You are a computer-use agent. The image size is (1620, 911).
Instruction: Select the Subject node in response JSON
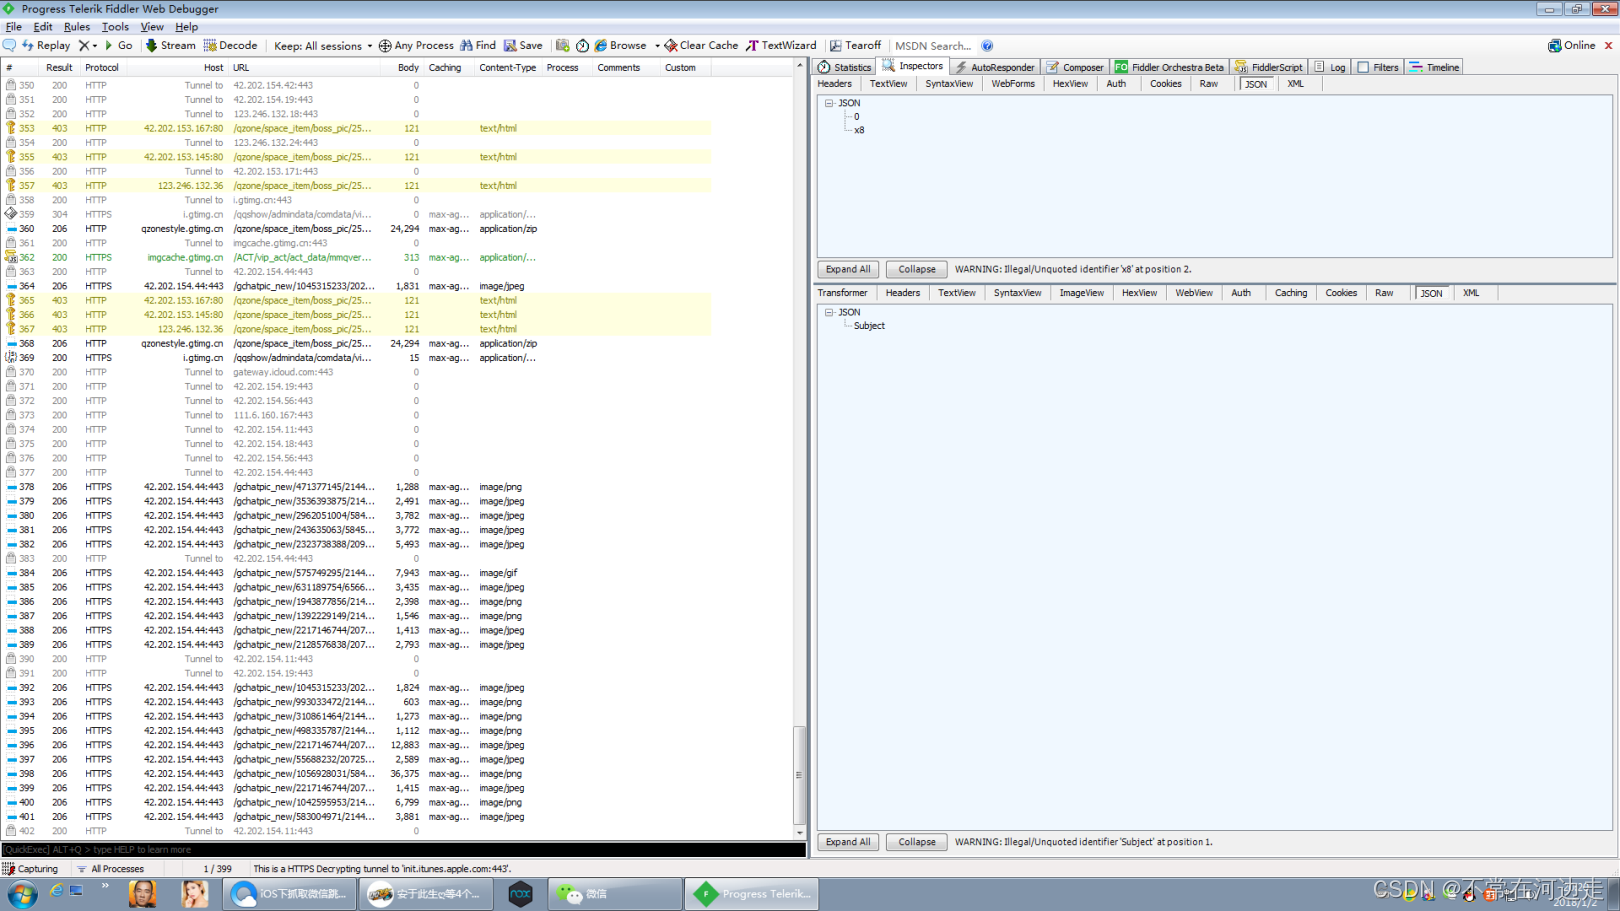pos(869,326)
